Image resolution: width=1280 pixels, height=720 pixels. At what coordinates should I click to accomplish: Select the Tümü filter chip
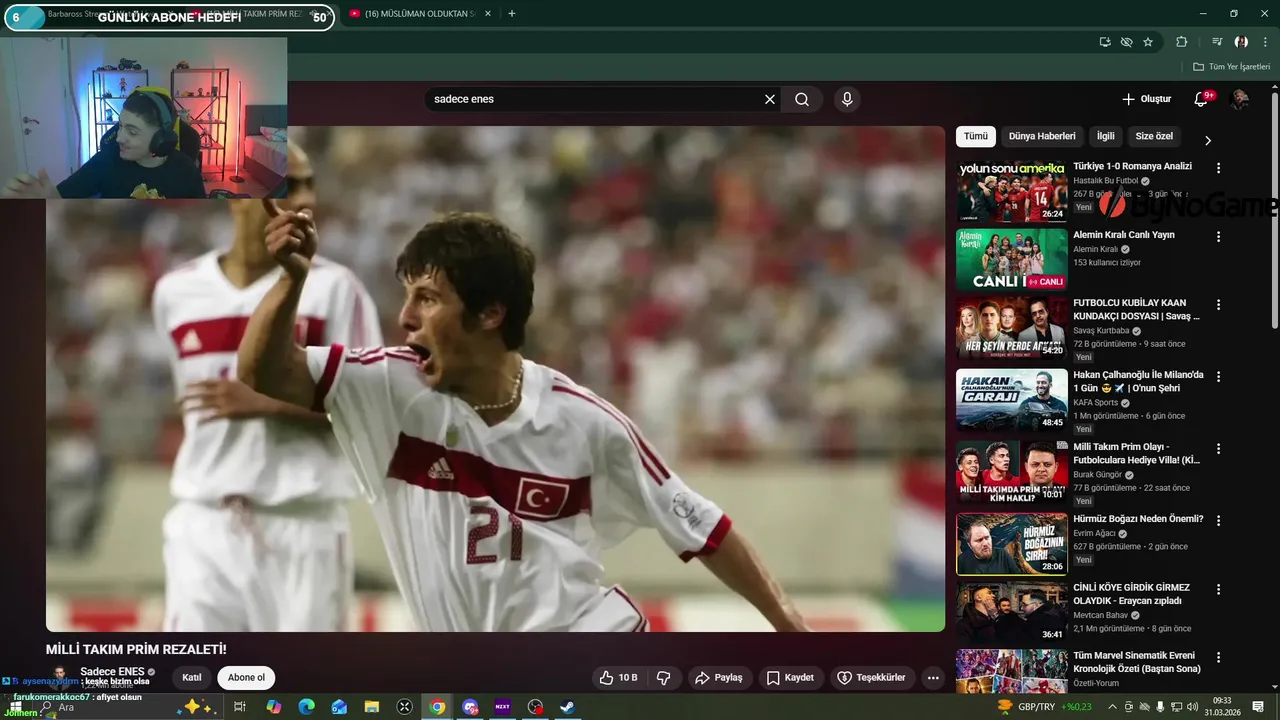(976, 136)
